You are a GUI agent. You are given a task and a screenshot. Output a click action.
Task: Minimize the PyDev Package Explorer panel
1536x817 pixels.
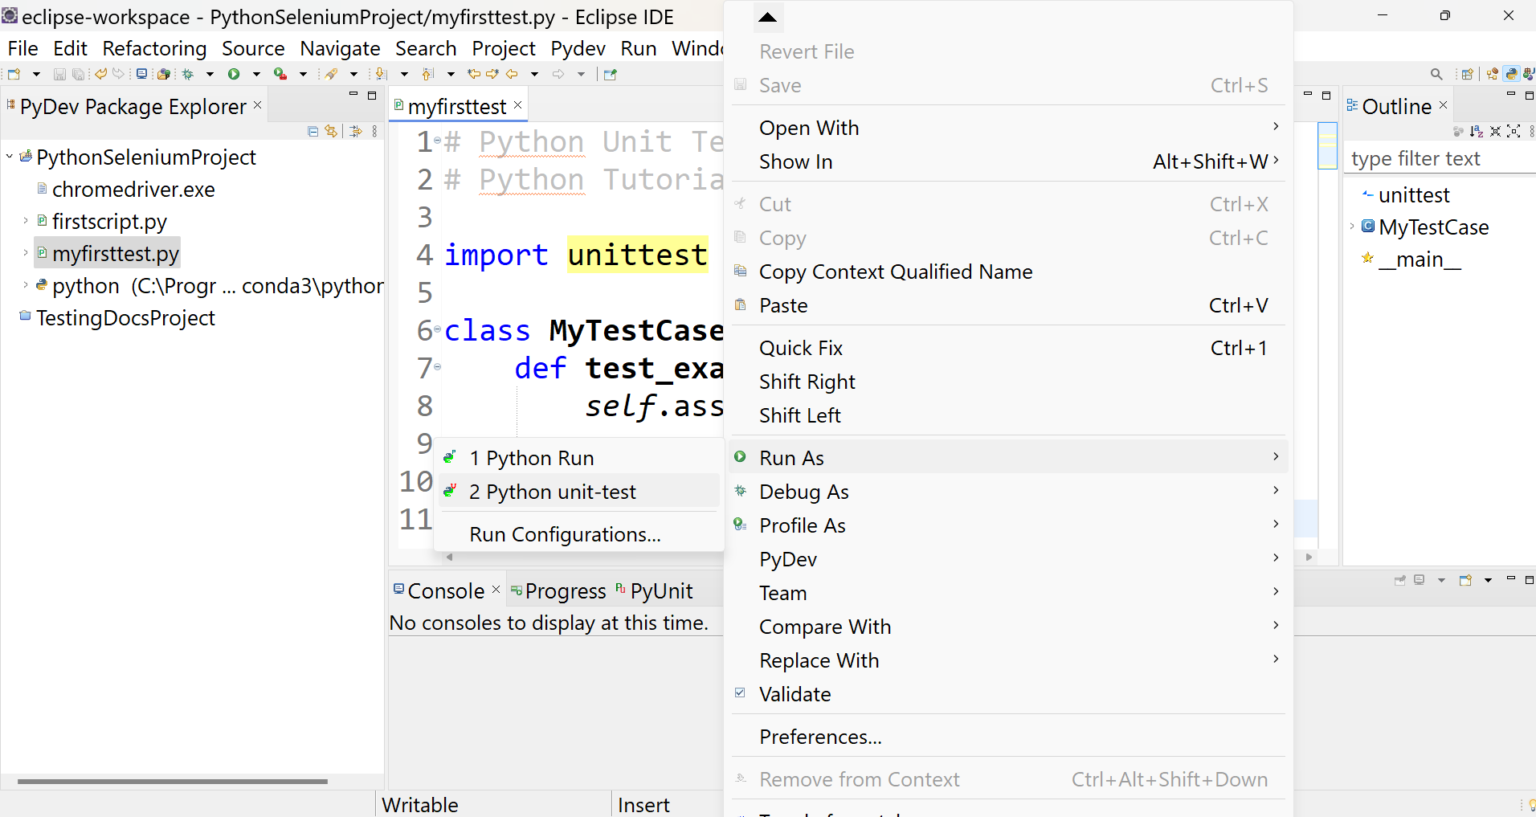(353, 94)
